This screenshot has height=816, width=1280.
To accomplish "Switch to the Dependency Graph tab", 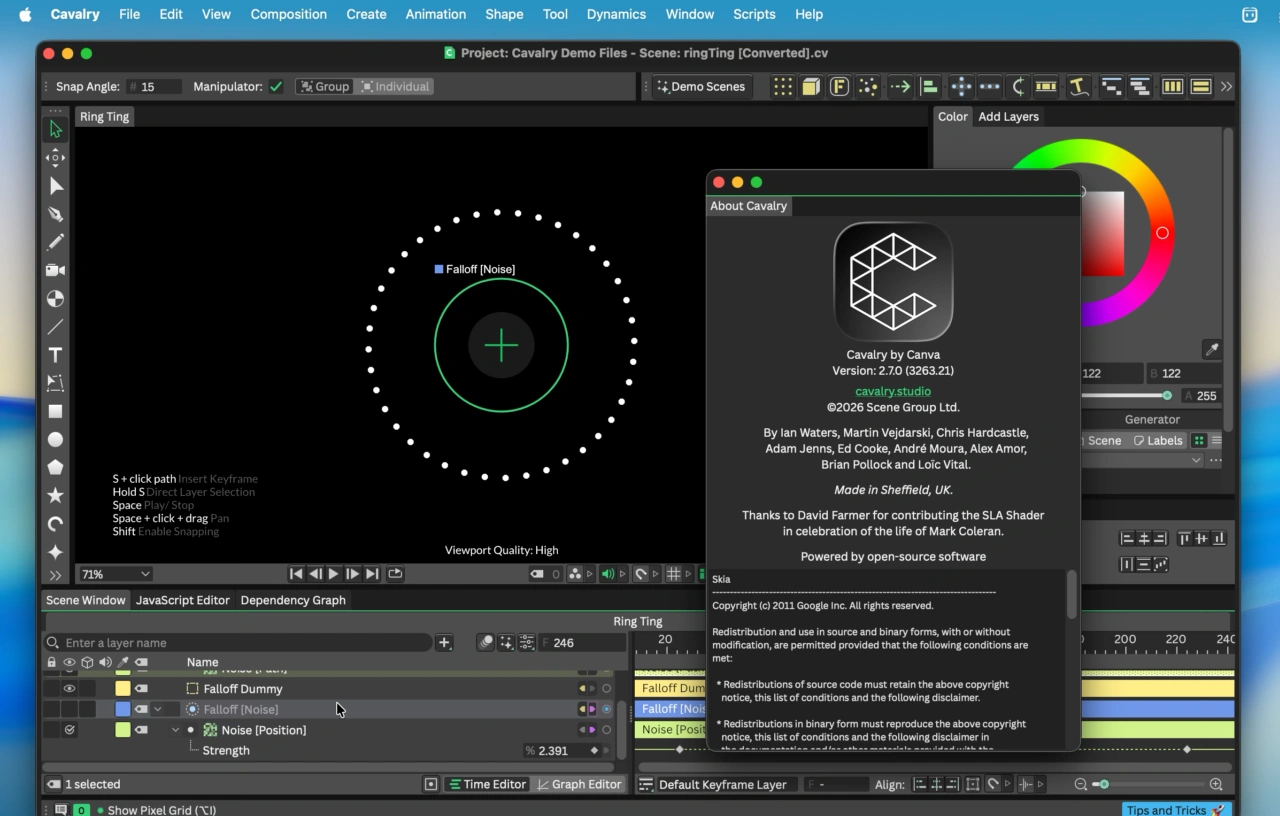I will tap(293, 600).
